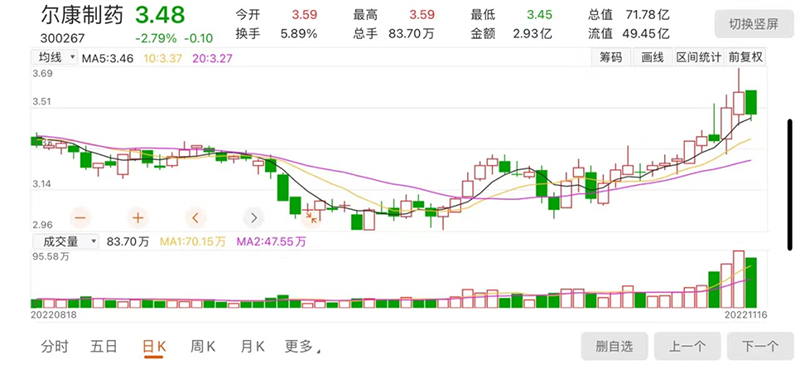Click the 最低 3.45 value
800x370 pixels.
tap(511, 15)
